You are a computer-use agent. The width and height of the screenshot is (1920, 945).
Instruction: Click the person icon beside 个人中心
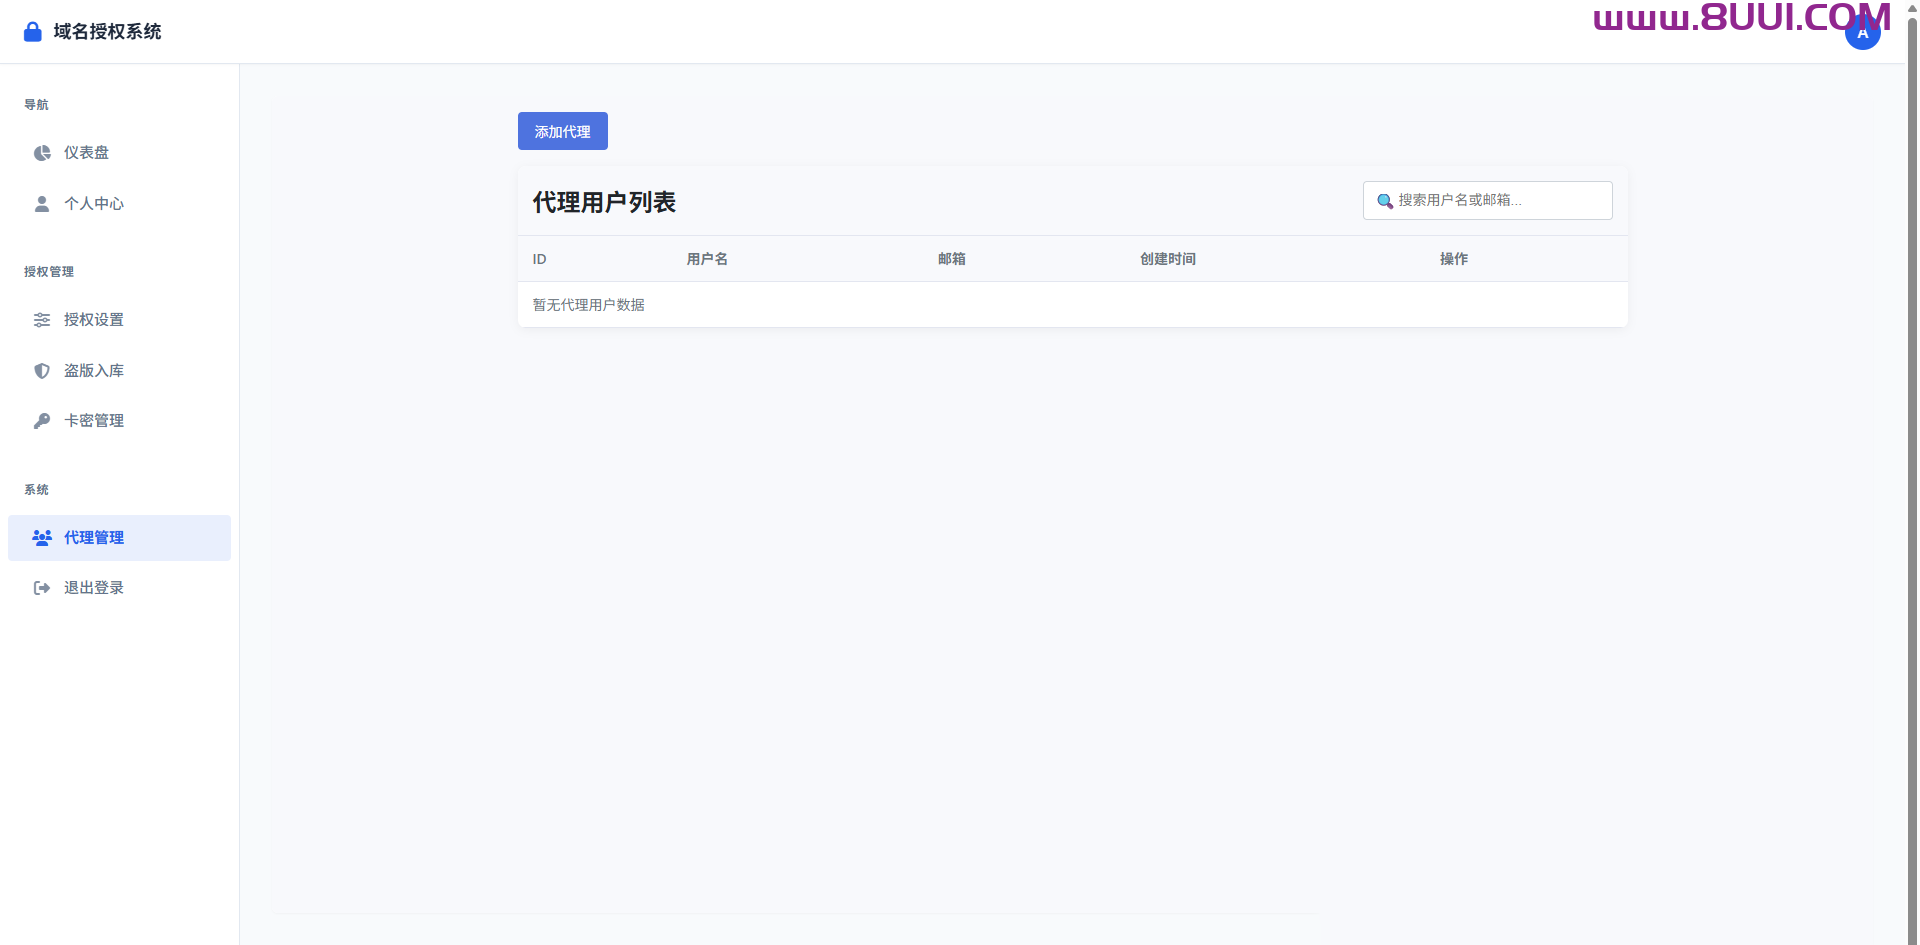[41, 204]
